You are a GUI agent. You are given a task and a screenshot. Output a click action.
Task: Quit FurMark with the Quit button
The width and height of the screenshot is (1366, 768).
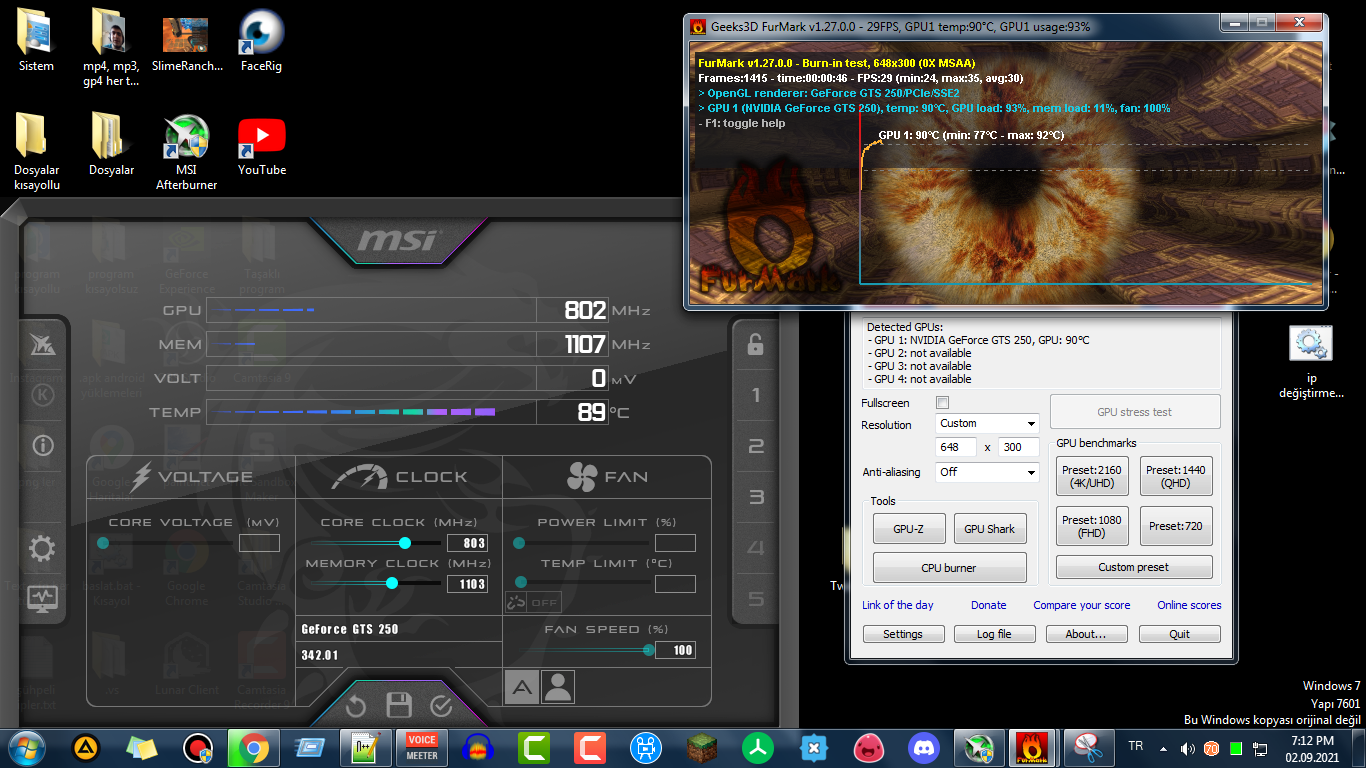(1180, 634)
